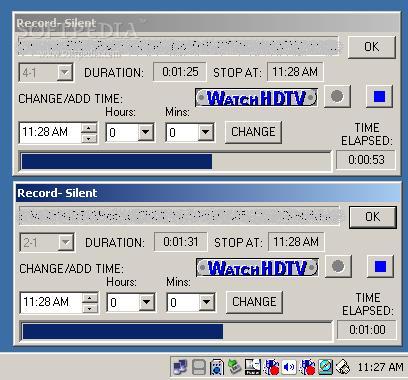Click the blurred file path field, 2-1 window

tap(179, 216)
